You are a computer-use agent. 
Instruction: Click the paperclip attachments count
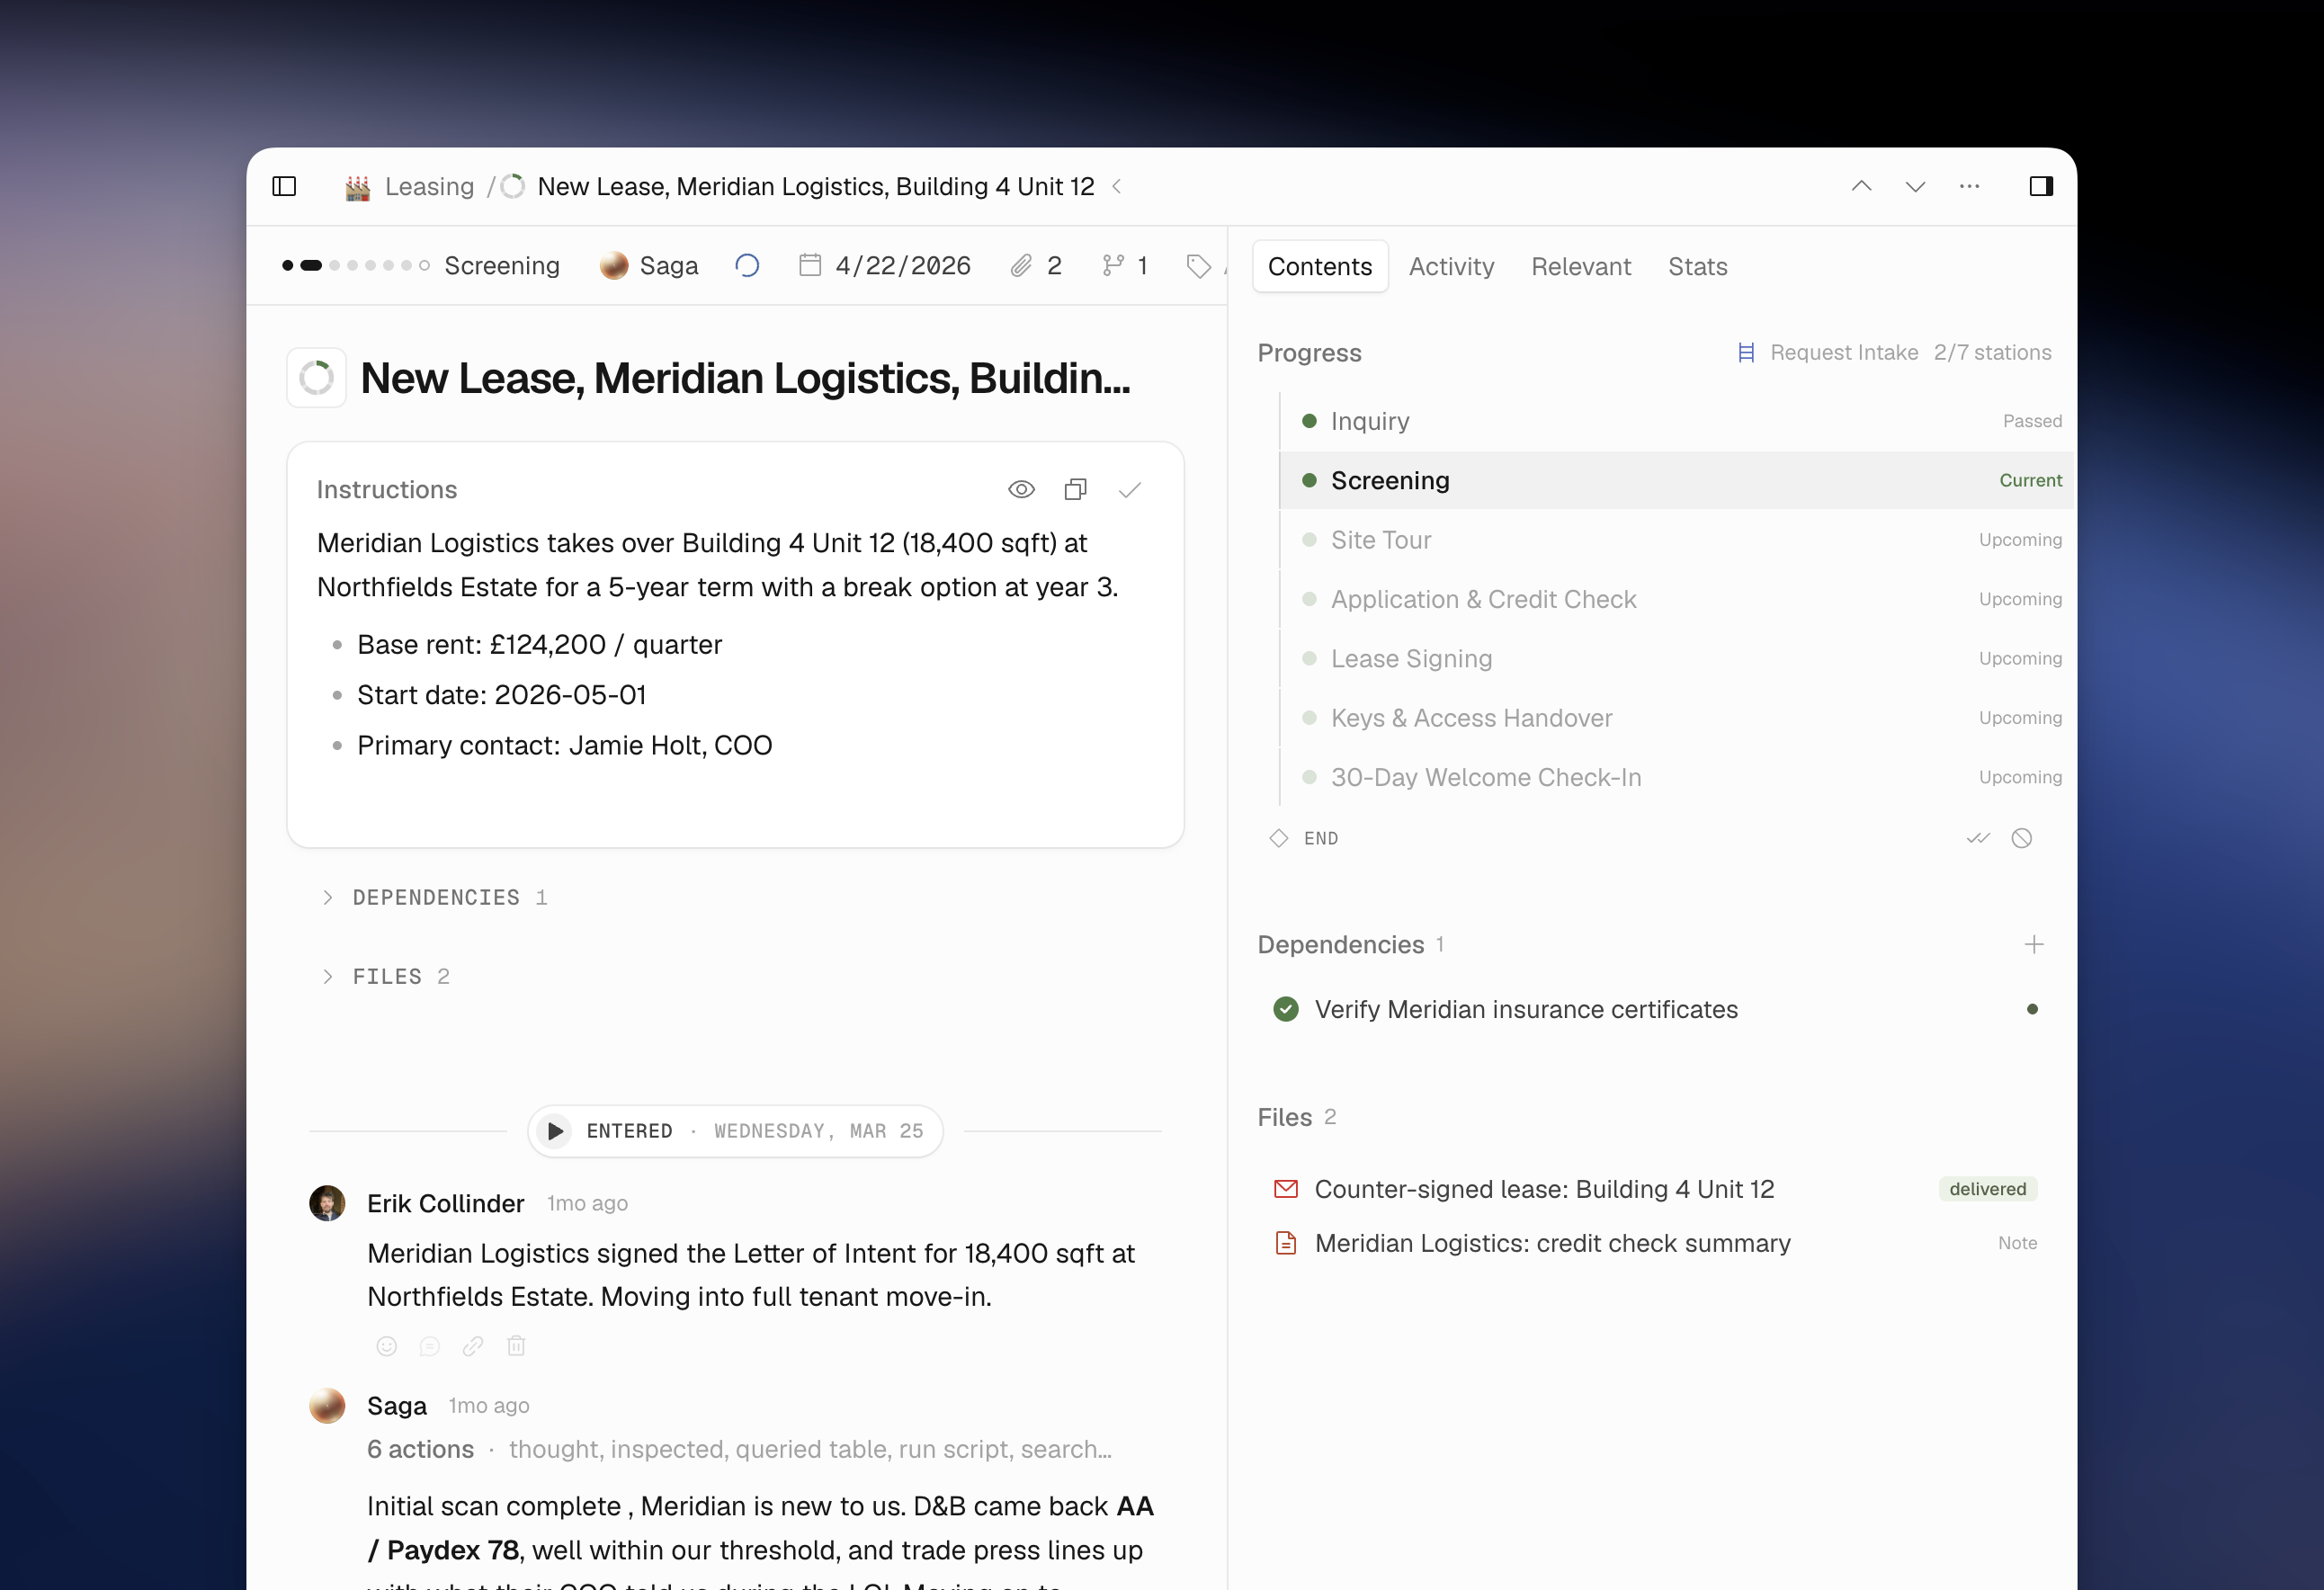1036,265
